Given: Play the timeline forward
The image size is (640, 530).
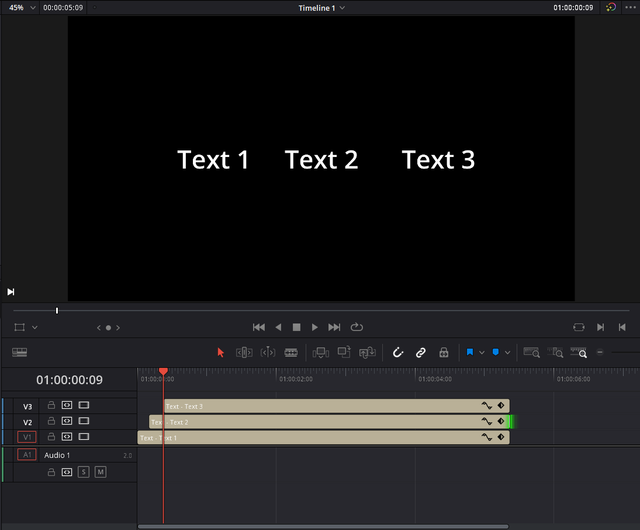Looking at the screenshot, I should [315, 327].
